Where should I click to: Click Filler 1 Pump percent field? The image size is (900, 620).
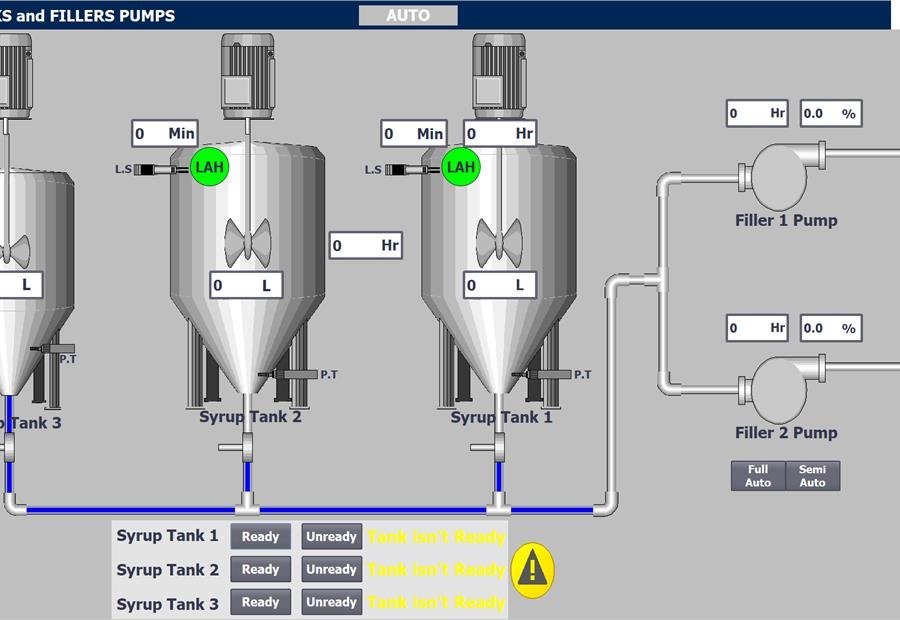point(831,113)
